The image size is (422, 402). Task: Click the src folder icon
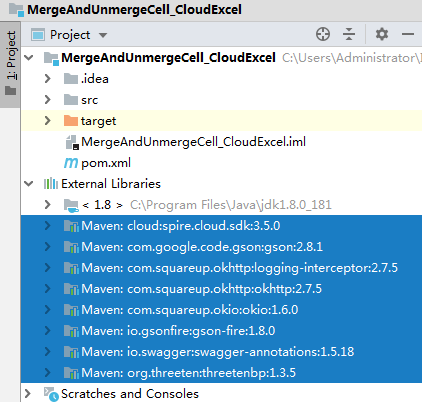click(71, 100)
